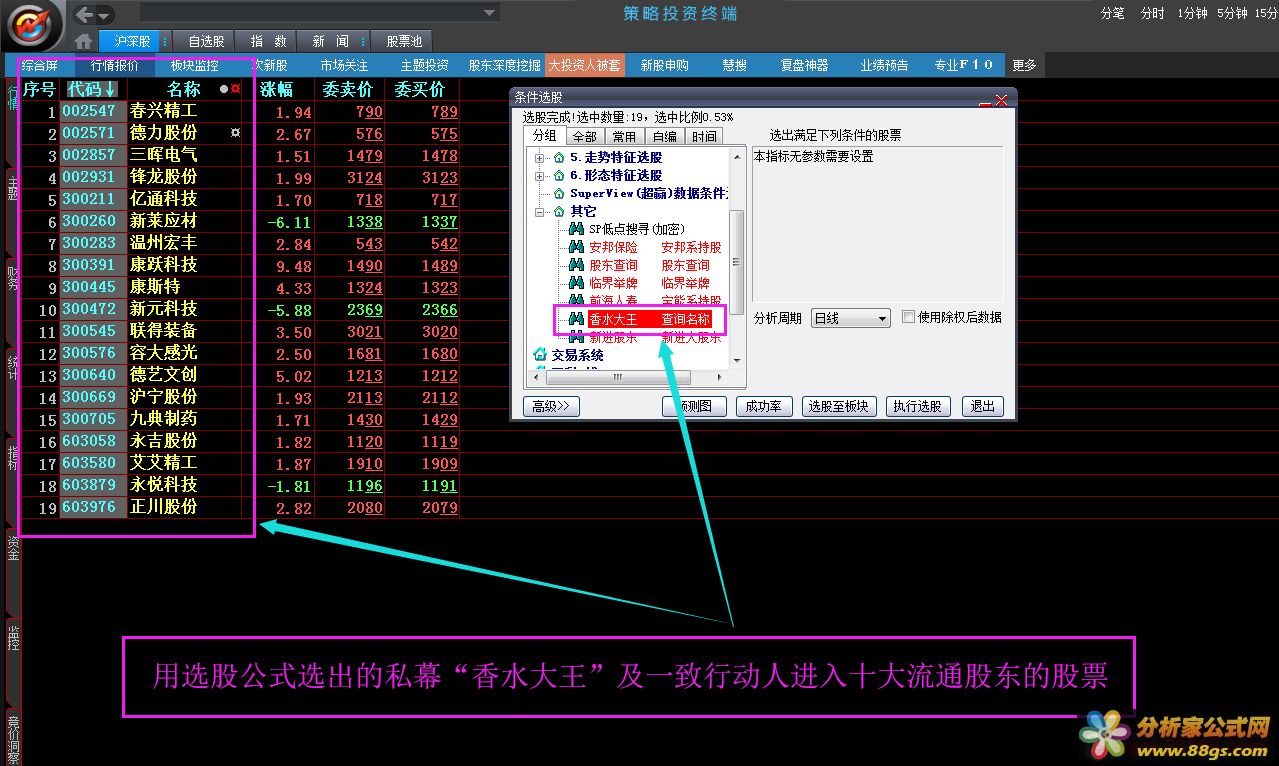
Task: Select the 综合屏 sub-tab
Action: [x=40, y=65]
